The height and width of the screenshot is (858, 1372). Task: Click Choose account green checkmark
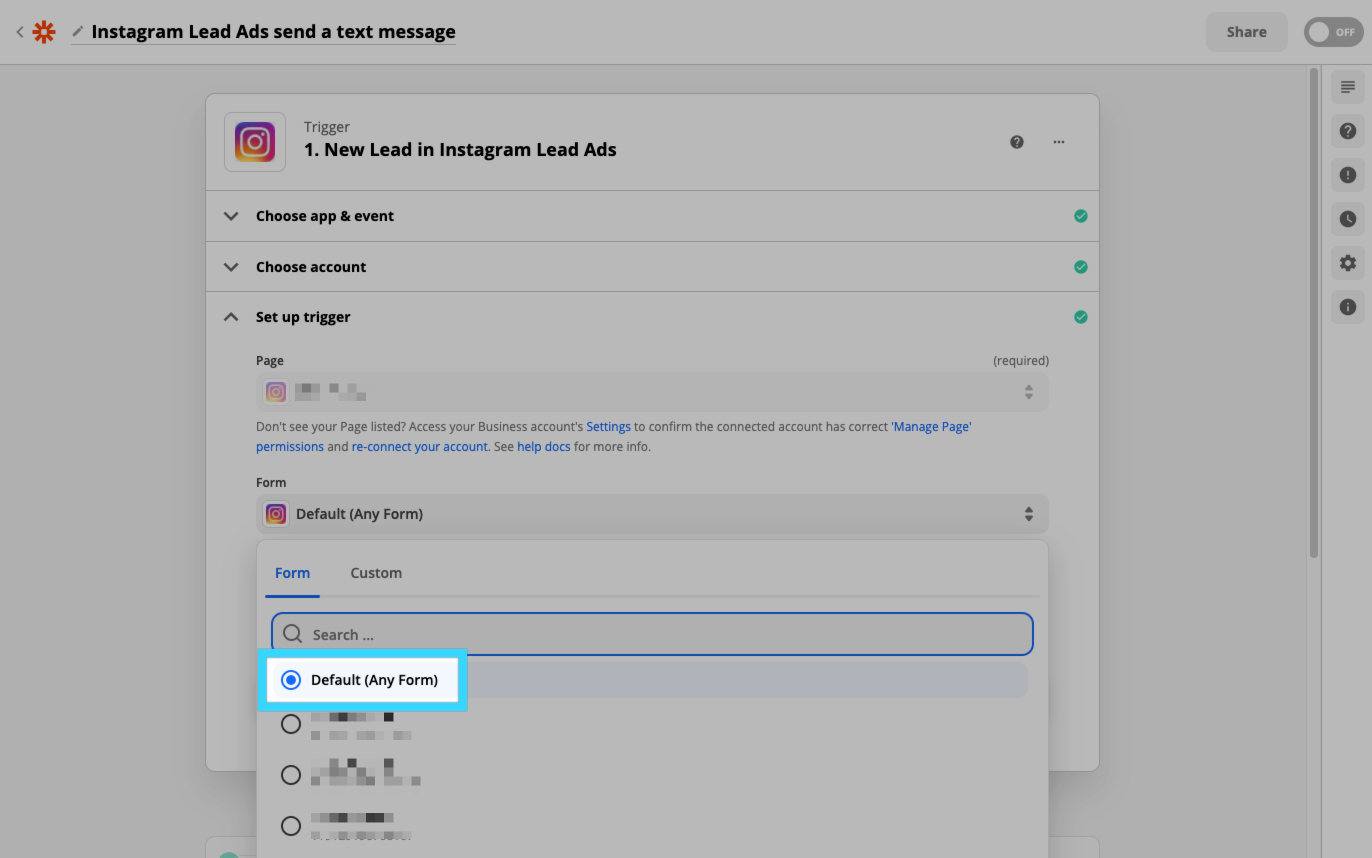[x=1080, y=267]
